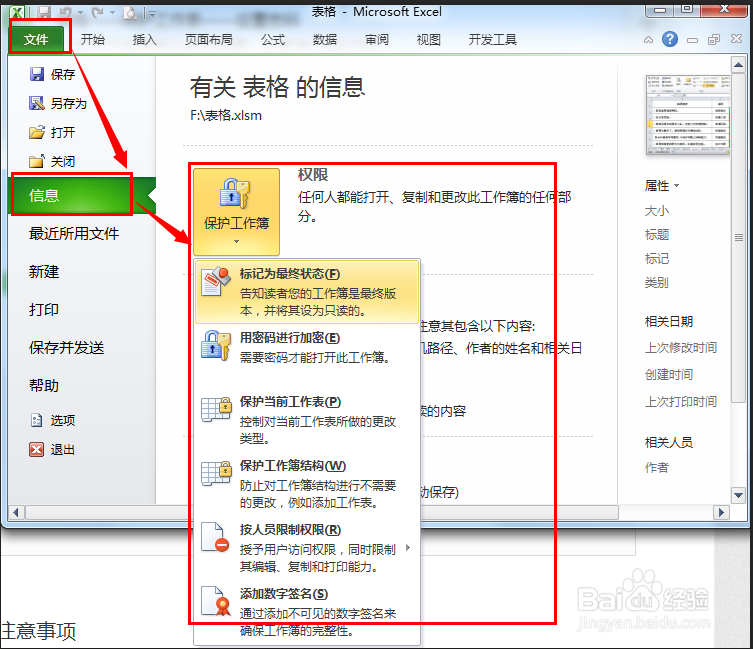This screenshot has height=649, width=753.
Task: Click the Open (打开) folder icon
Action: (x=37, y=132)
